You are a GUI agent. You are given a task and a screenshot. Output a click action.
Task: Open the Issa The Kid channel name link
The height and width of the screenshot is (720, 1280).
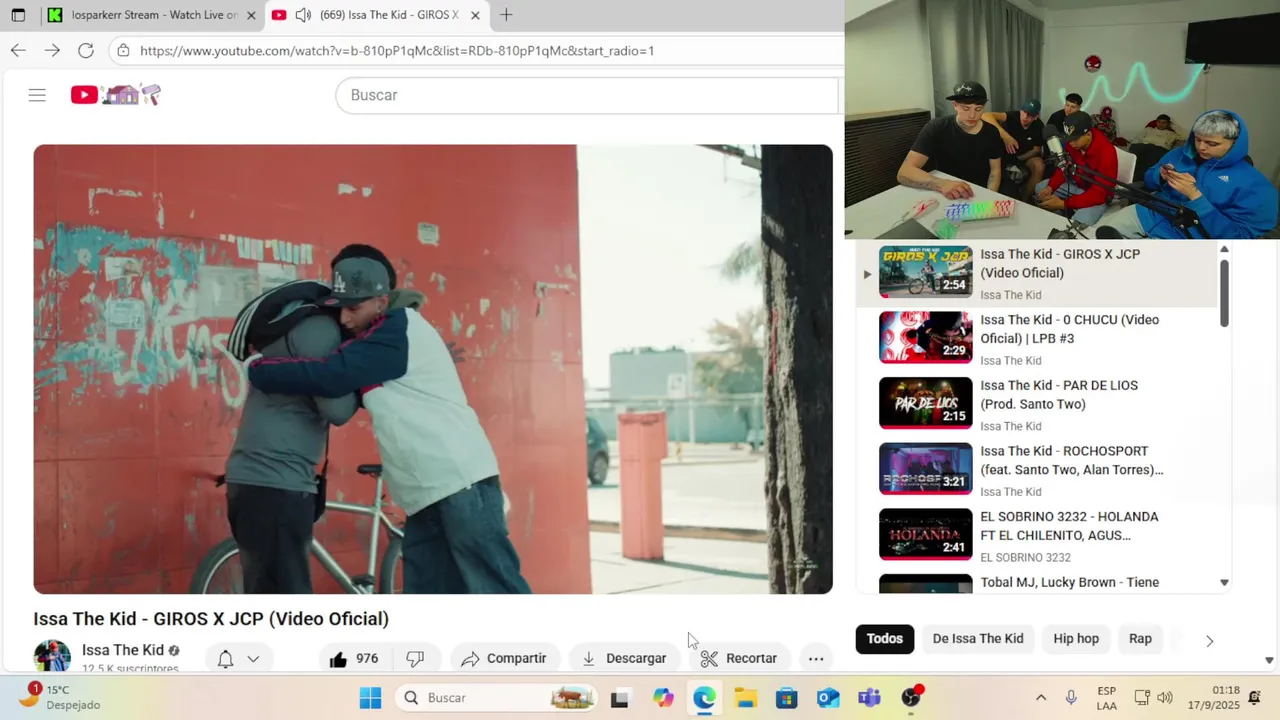(123, 650)
